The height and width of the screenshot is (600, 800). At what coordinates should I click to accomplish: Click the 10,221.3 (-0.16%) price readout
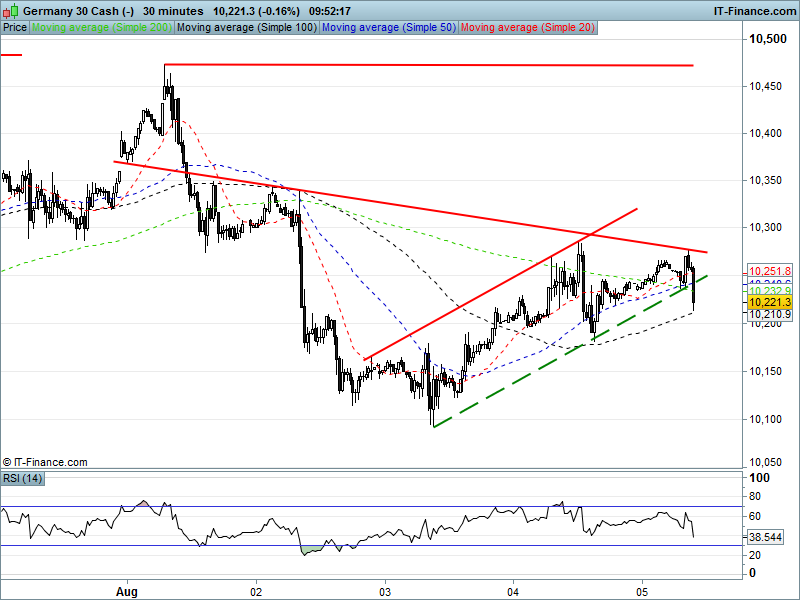[x=256, y=11]
